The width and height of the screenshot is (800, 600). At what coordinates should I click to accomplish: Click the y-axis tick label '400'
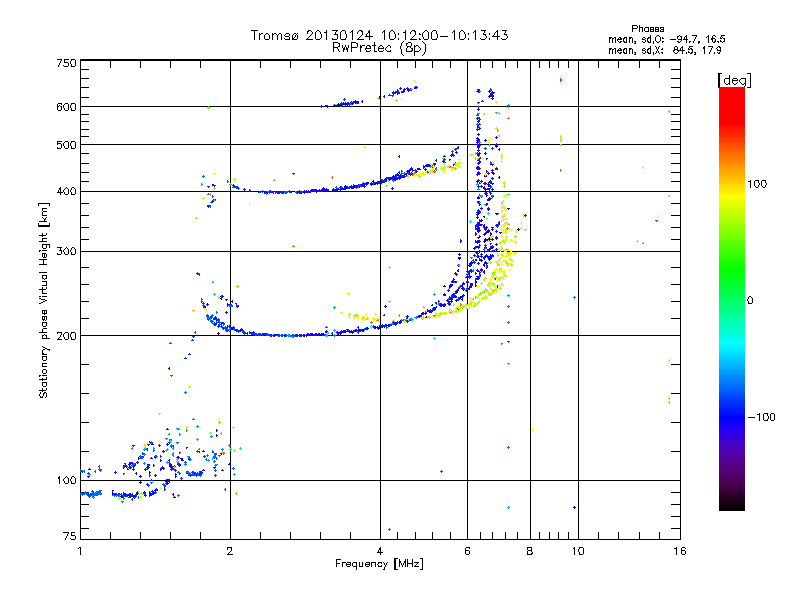(x=66, y=192)
